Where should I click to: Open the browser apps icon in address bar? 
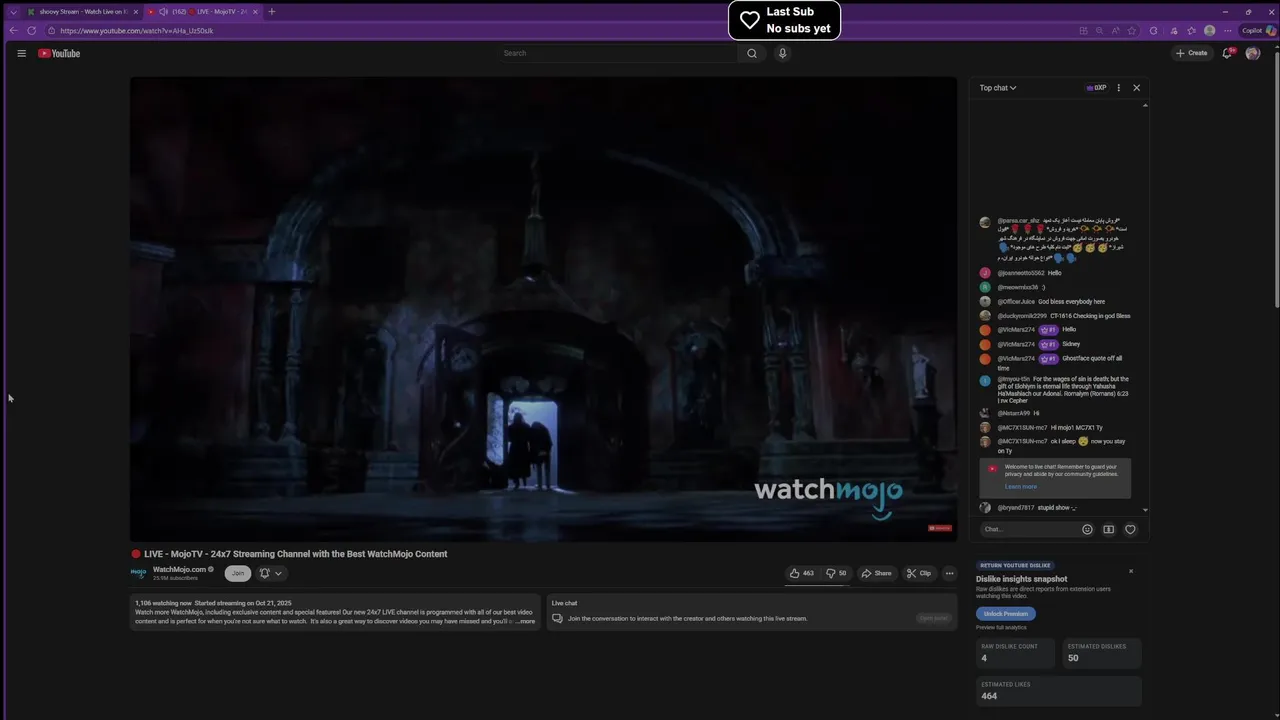tap(1083, 30)
